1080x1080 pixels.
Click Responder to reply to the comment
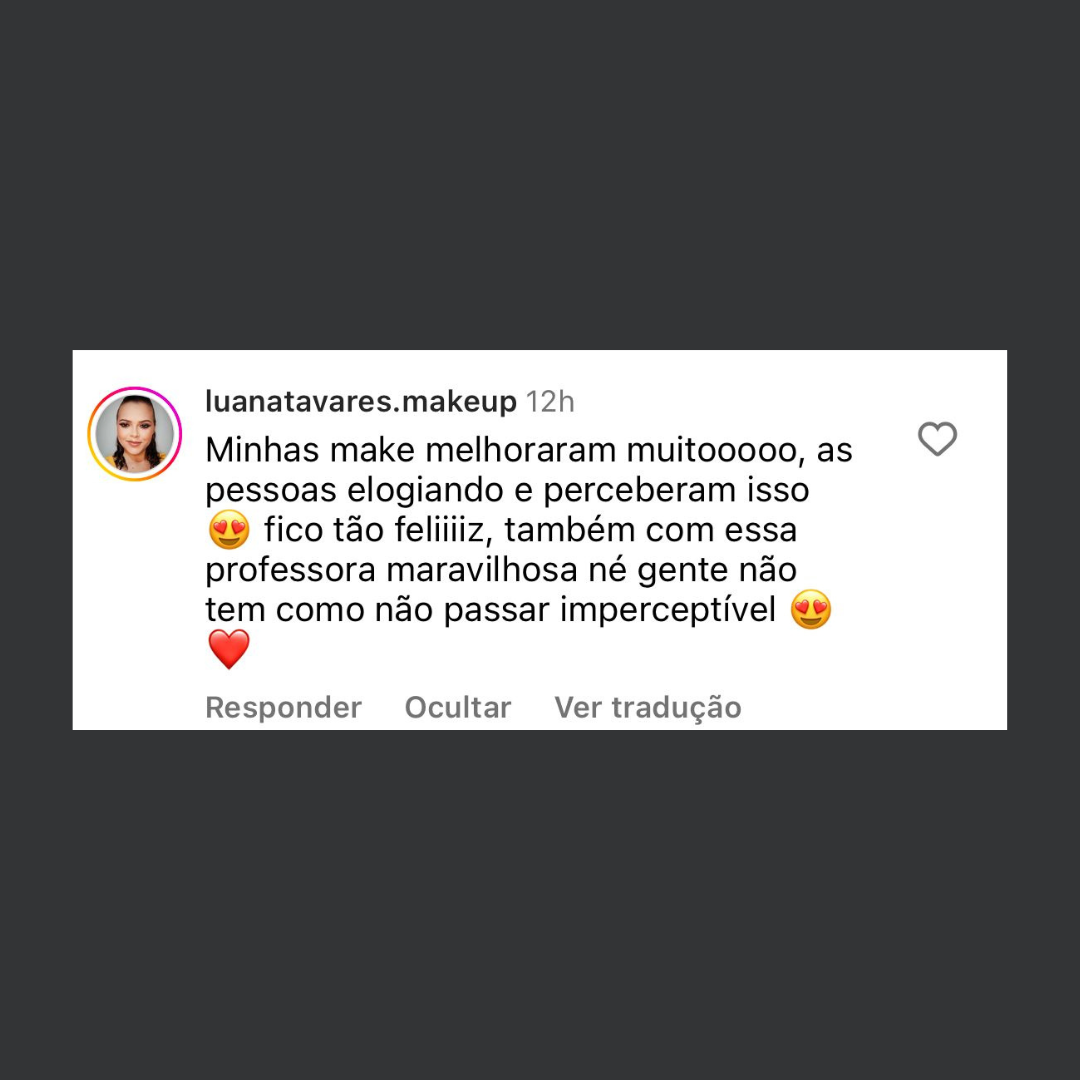[x=283, y=707]
